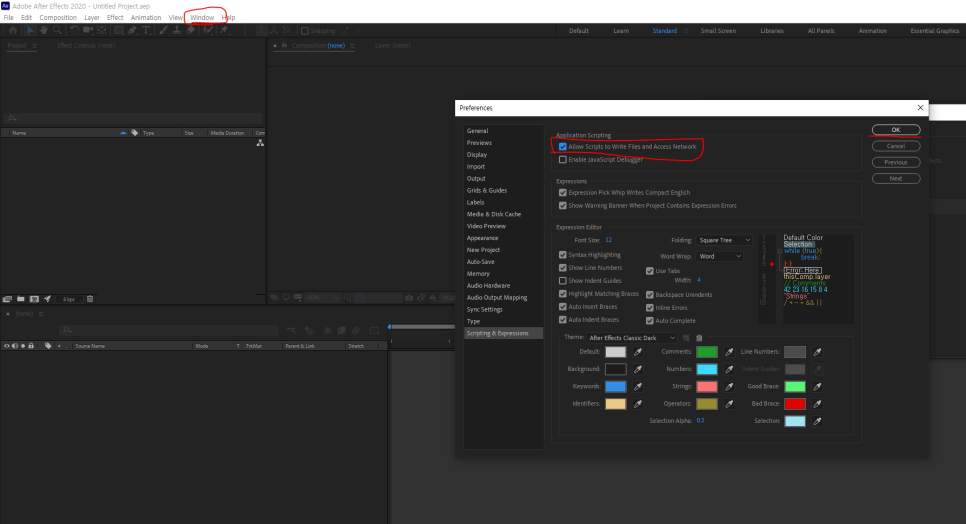Switch to the Learn workspace
Image resolution: width=966 pixels, height=524 pixels.
[x=621, y=31]
